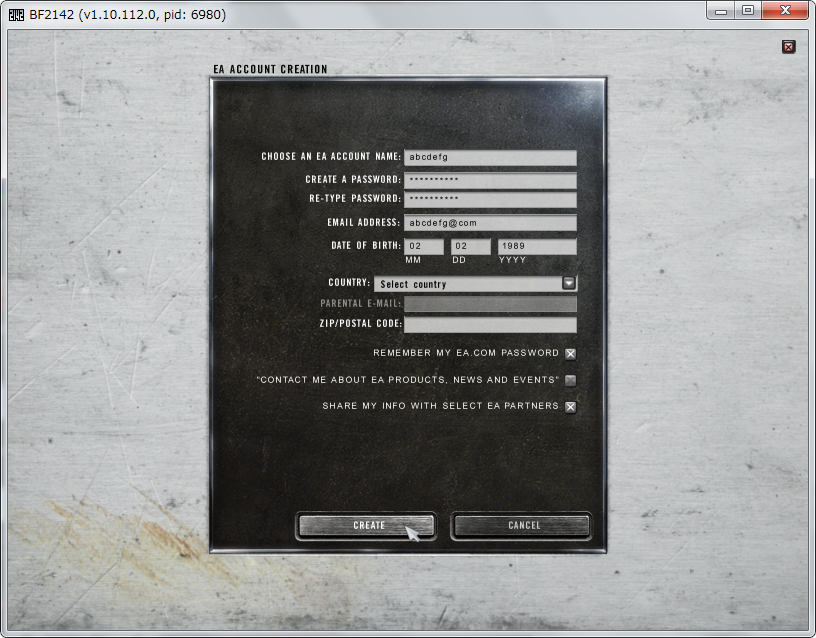Click the red in-game close icon

(x=788, y=47)
